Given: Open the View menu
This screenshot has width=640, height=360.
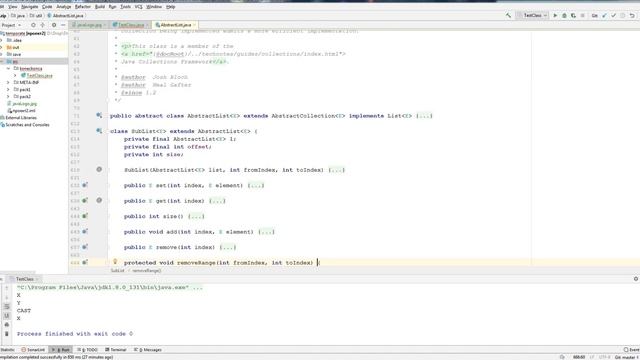Looking at the screenshot, I should point(13,7).
